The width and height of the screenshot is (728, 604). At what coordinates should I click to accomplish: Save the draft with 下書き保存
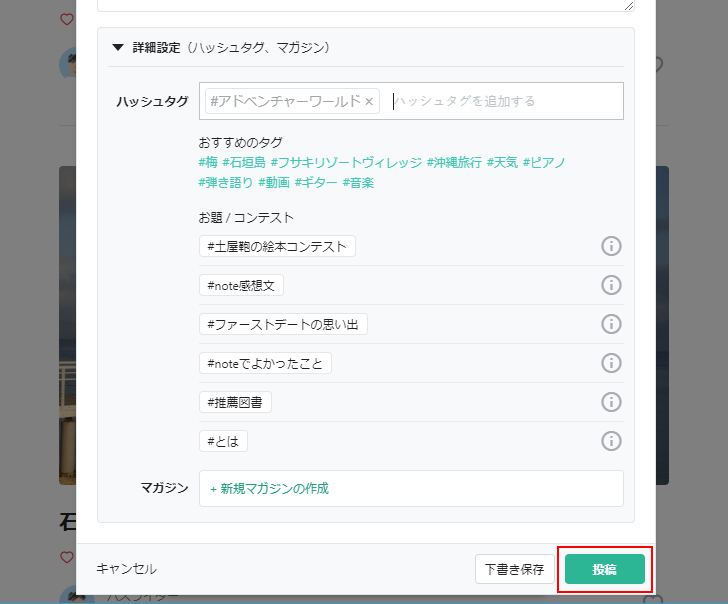click(514, 569)
